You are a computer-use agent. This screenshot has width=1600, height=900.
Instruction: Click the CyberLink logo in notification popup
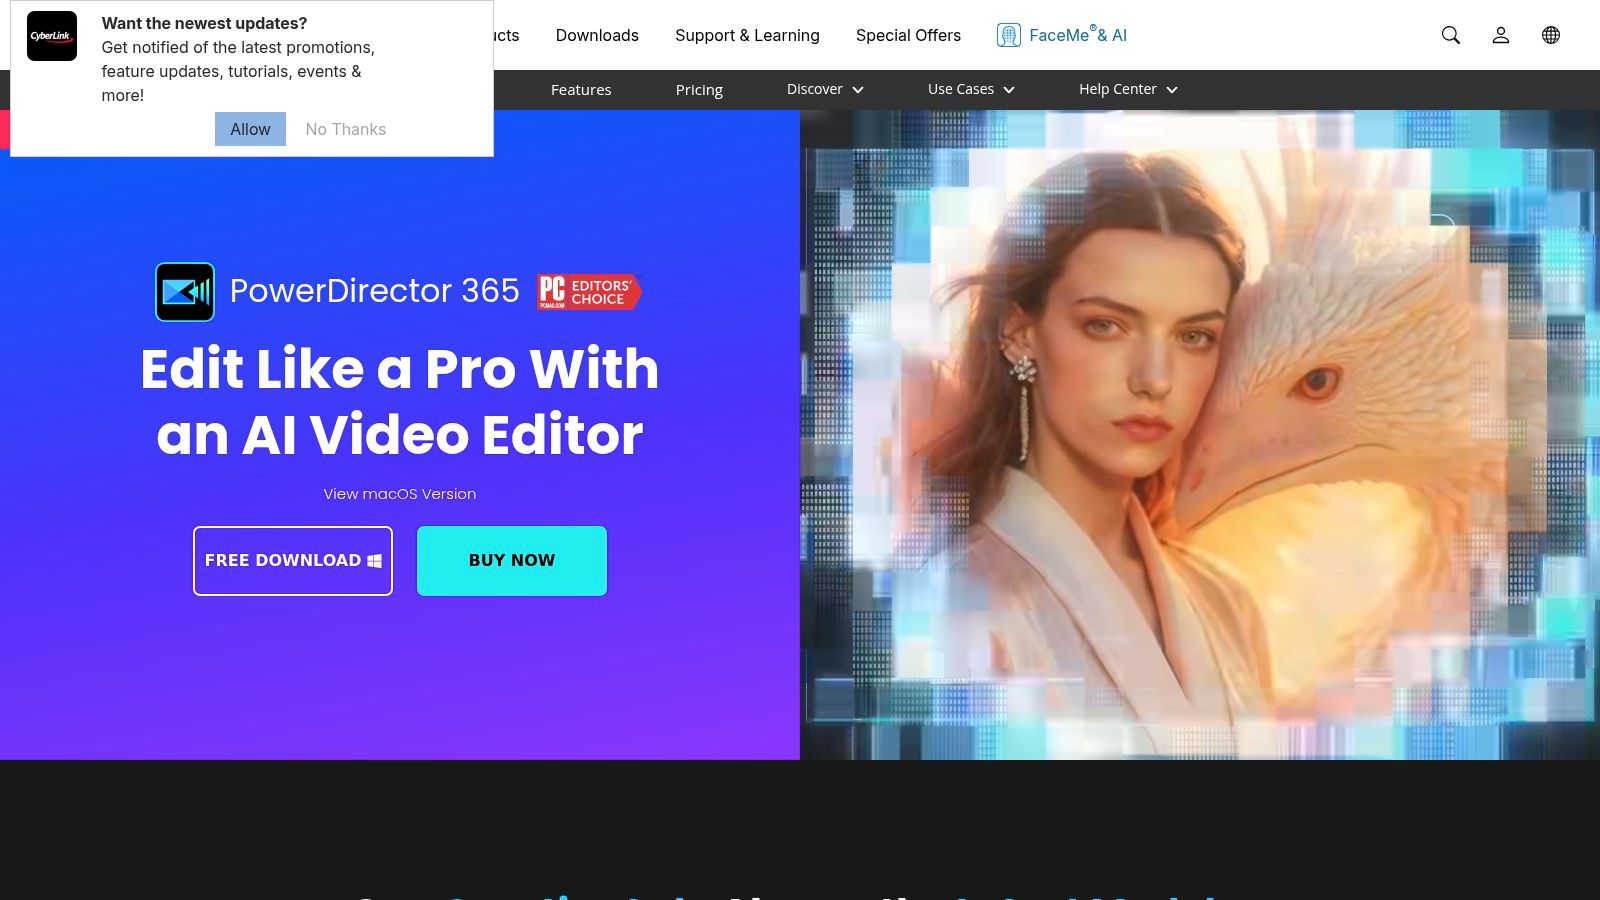pyautogui.click(x=52, y=36)
